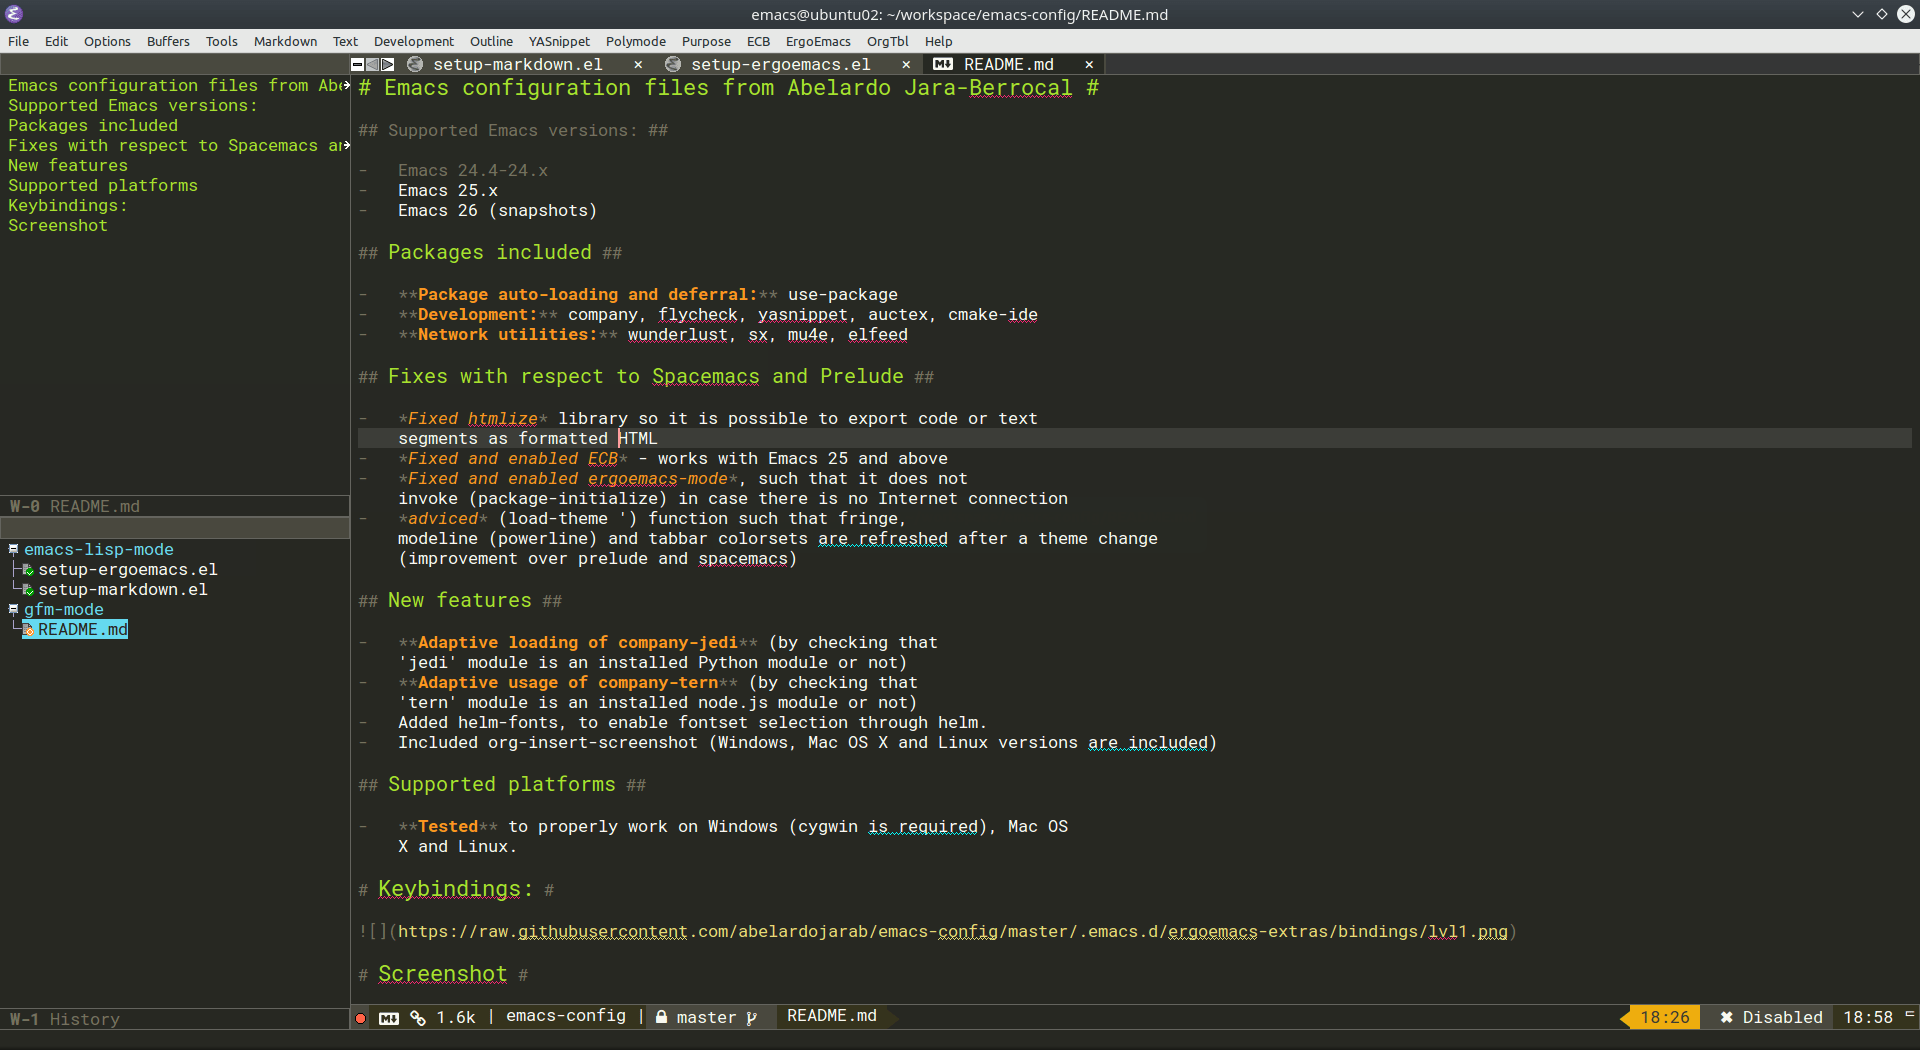1920x1050 pixels.
Task: Select setup-ergoemacs.el in the file tree
Action: [x=127, y=569]
